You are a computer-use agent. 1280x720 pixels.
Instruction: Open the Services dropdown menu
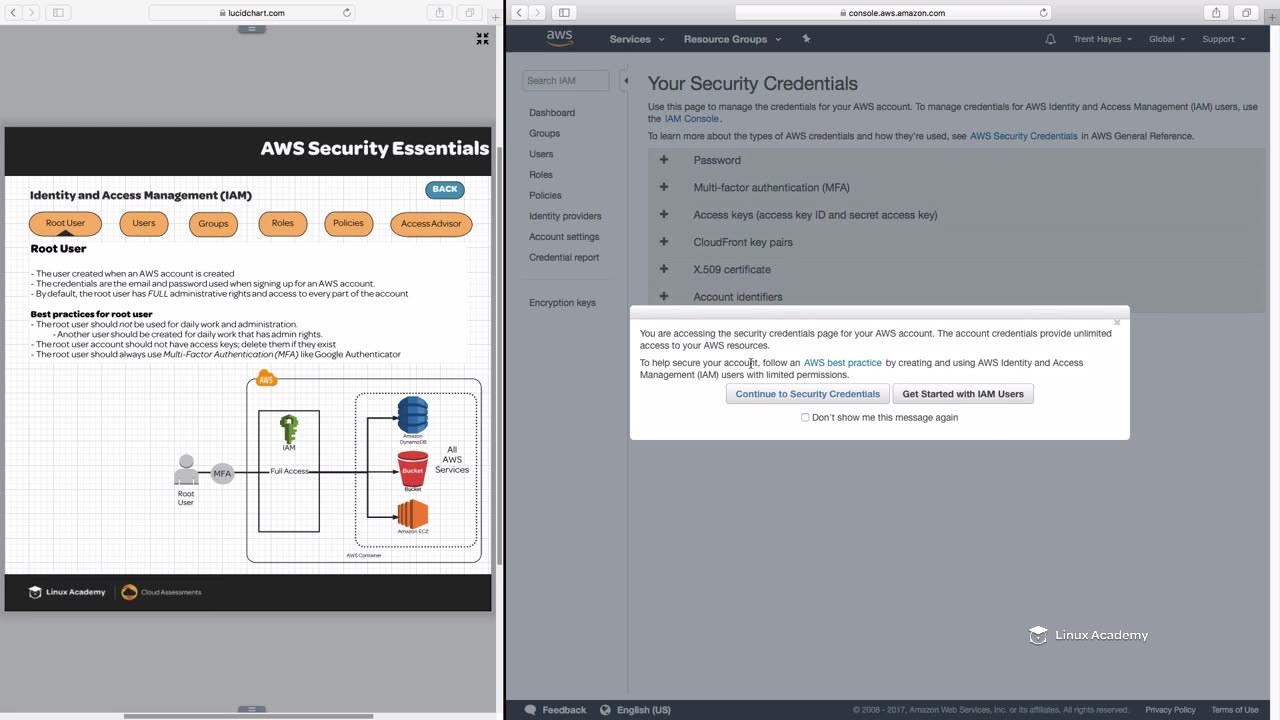(636, 39)
